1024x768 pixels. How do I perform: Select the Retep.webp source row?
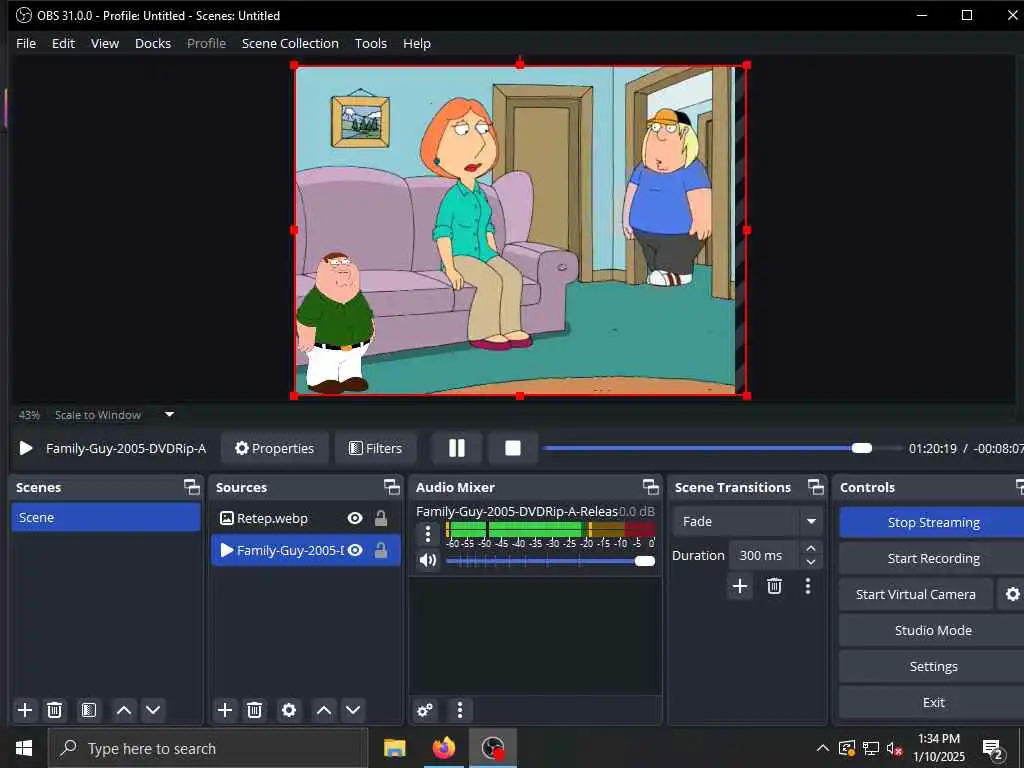[305, 518]
